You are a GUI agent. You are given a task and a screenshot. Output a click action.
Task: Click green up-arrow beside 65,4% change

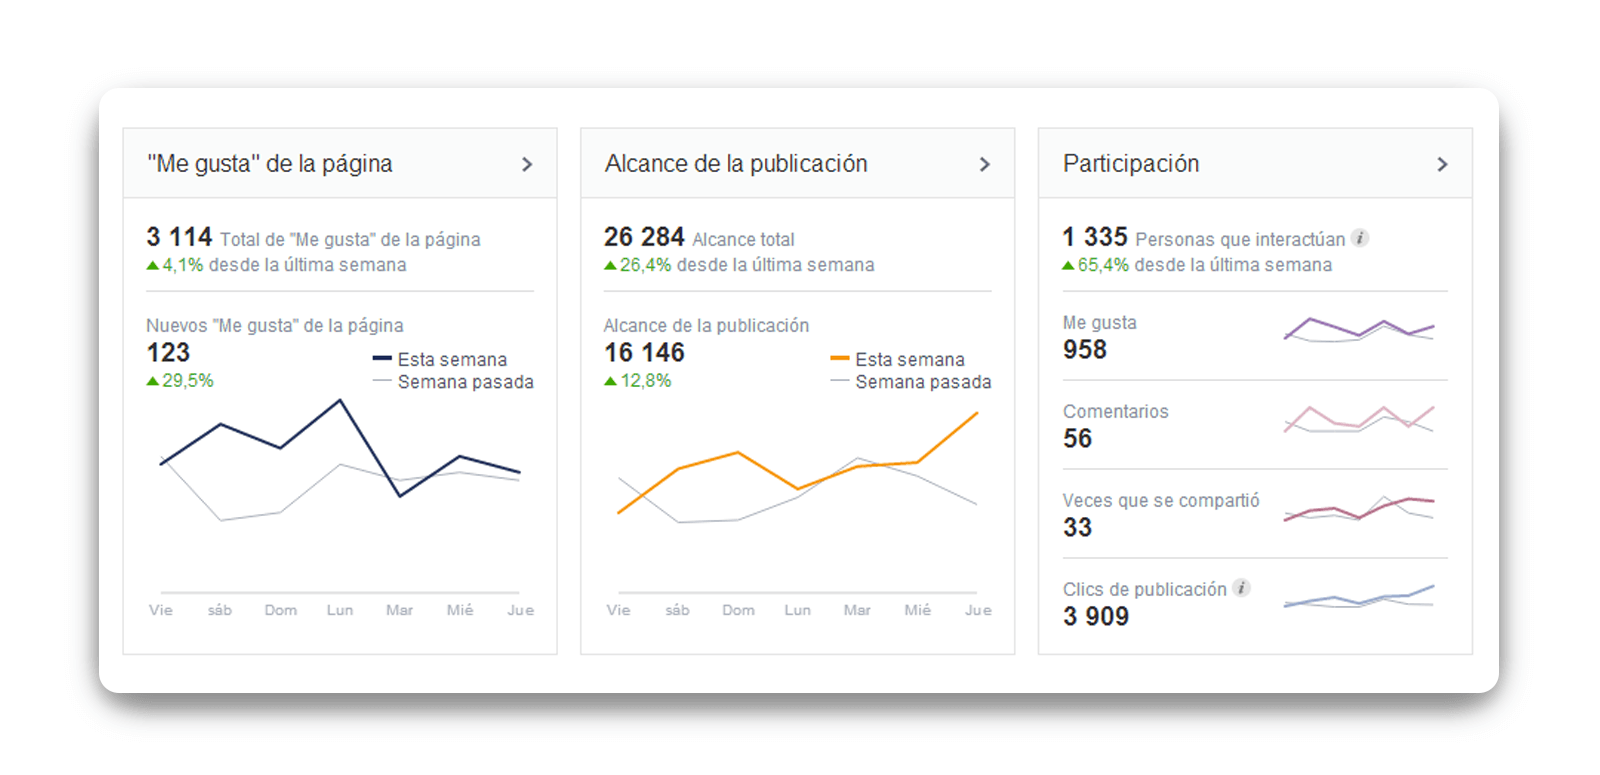(1068, 266)
